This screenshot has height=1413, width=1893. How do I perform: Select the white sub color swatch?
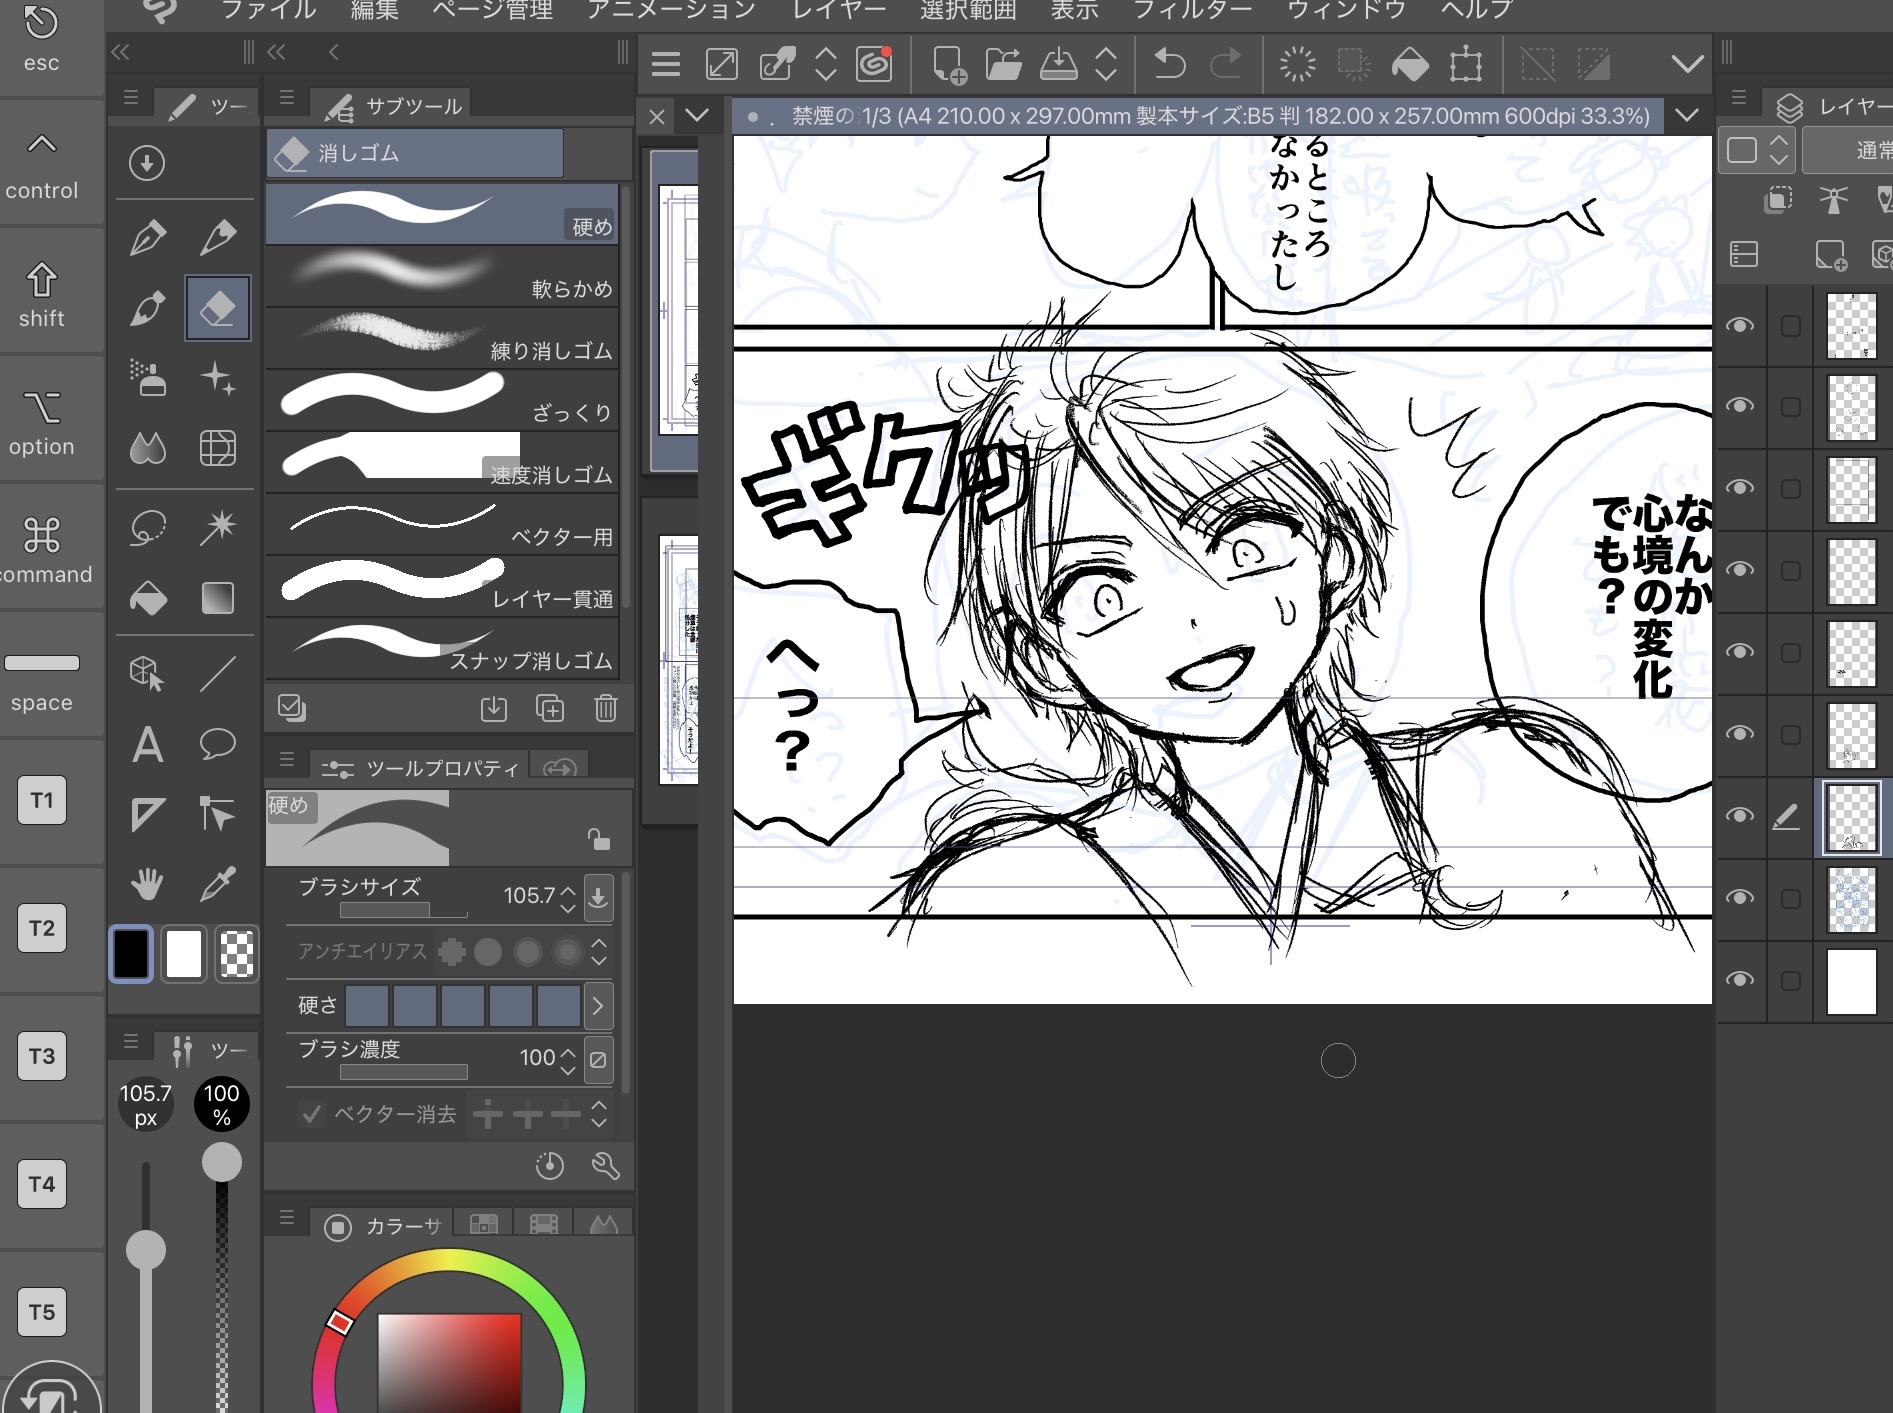tap(184, 953)
